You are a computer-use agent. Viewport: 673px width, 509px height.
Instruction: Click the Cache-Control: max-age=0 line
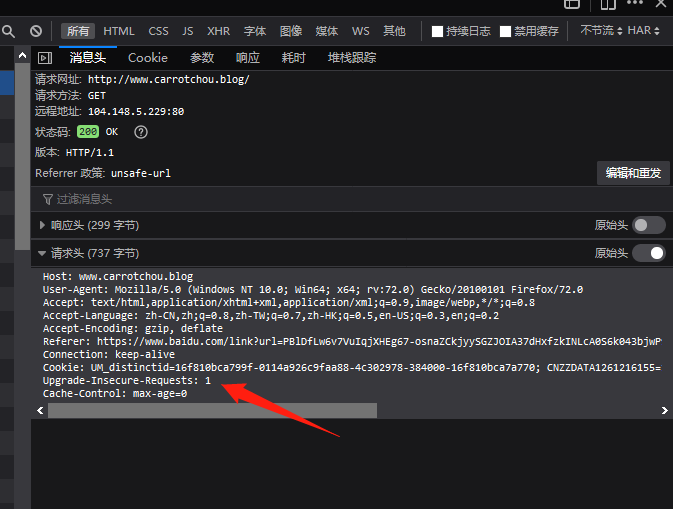click(x=115, y=394)
